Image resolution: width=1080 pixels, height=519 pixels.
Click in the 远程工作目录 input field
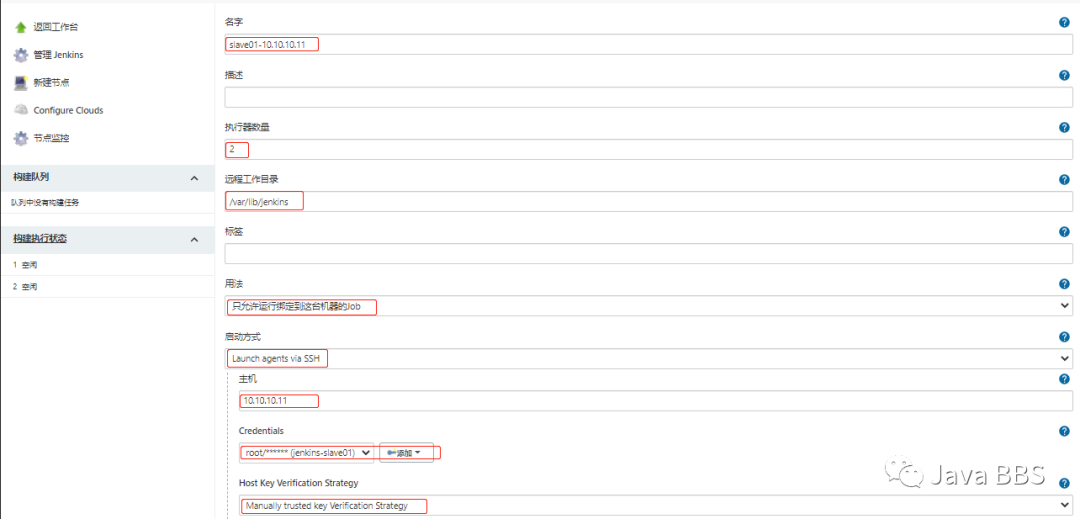coord(648,202)
